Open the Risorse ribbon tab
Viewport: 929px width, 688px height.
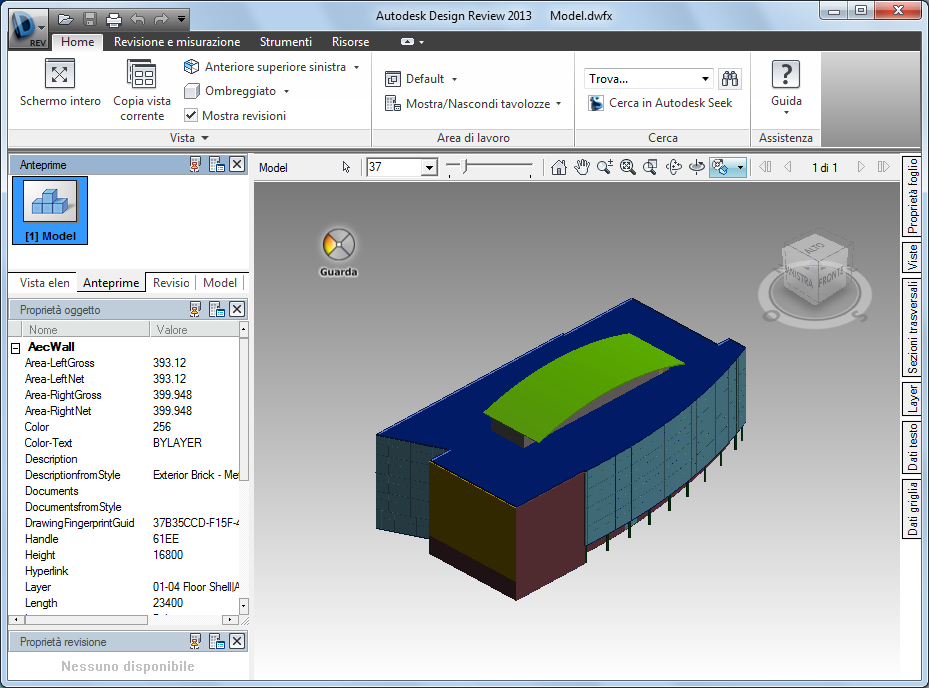pyautogui.click(x=350, y=42)
